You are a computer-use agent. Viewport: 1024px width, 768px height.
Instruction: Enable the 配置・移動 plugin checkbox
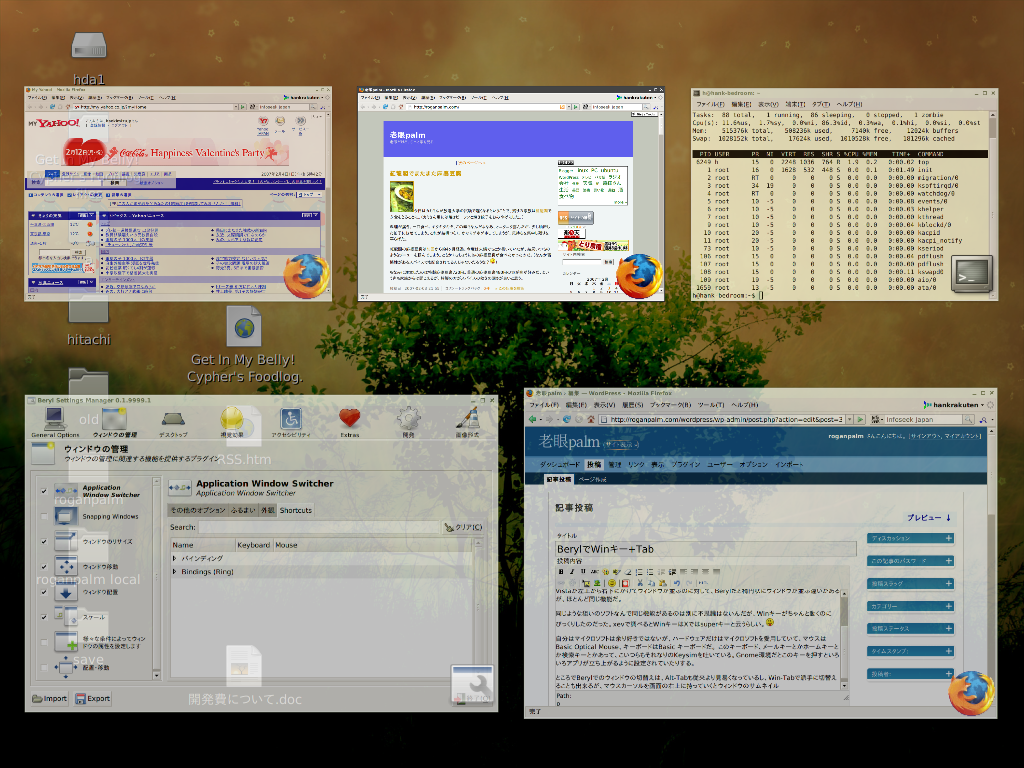[x=44, y=667]
